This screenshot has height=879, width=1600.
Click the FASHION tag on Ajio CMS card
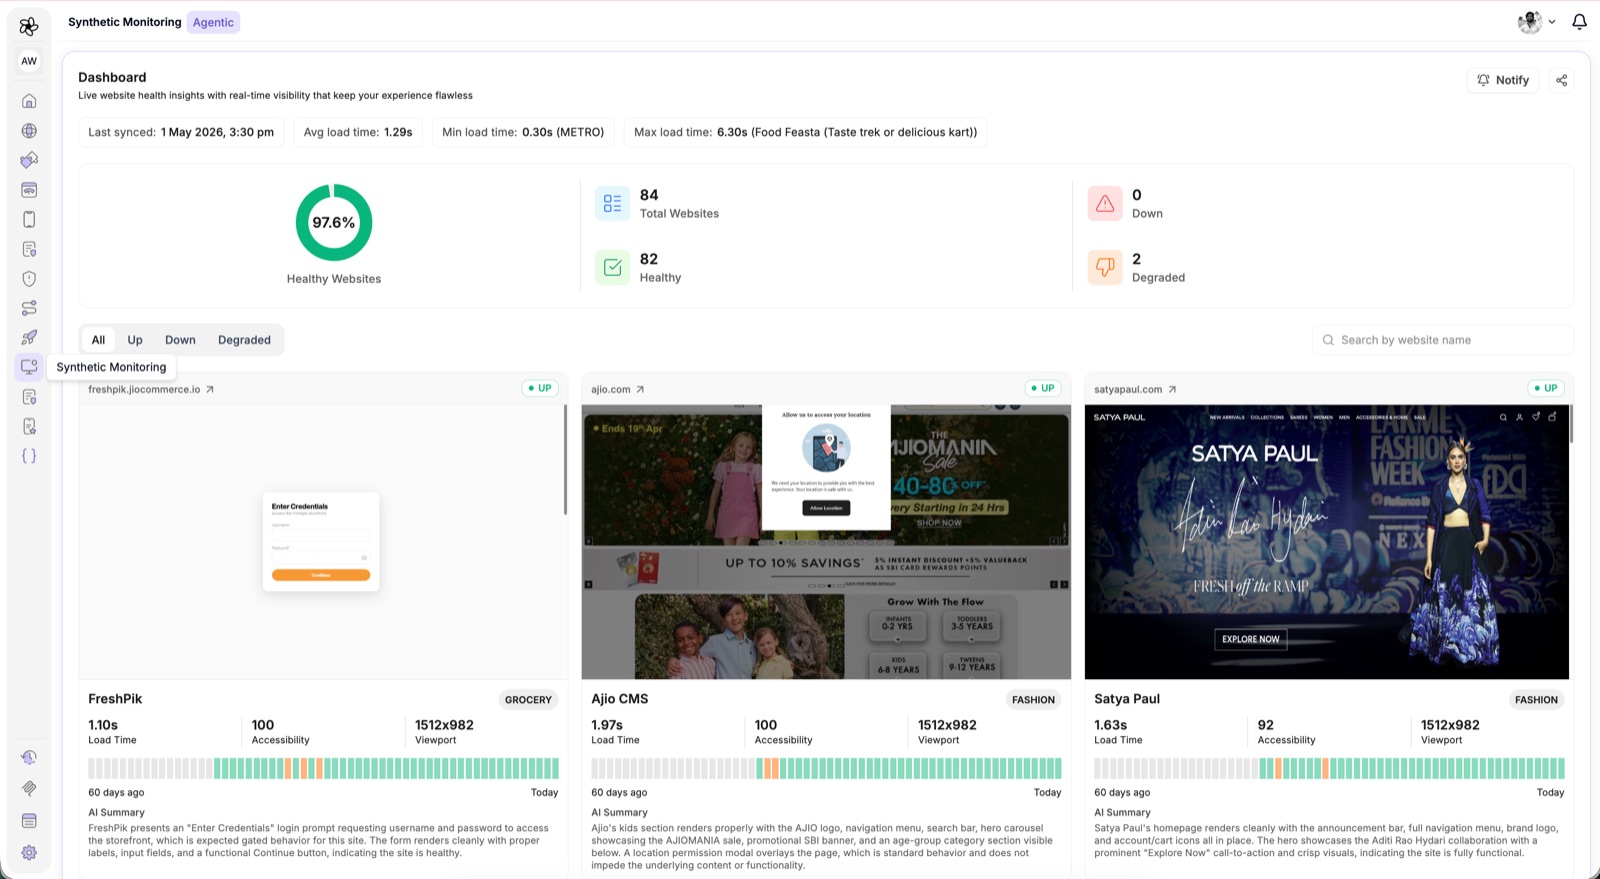(1033, 700)
